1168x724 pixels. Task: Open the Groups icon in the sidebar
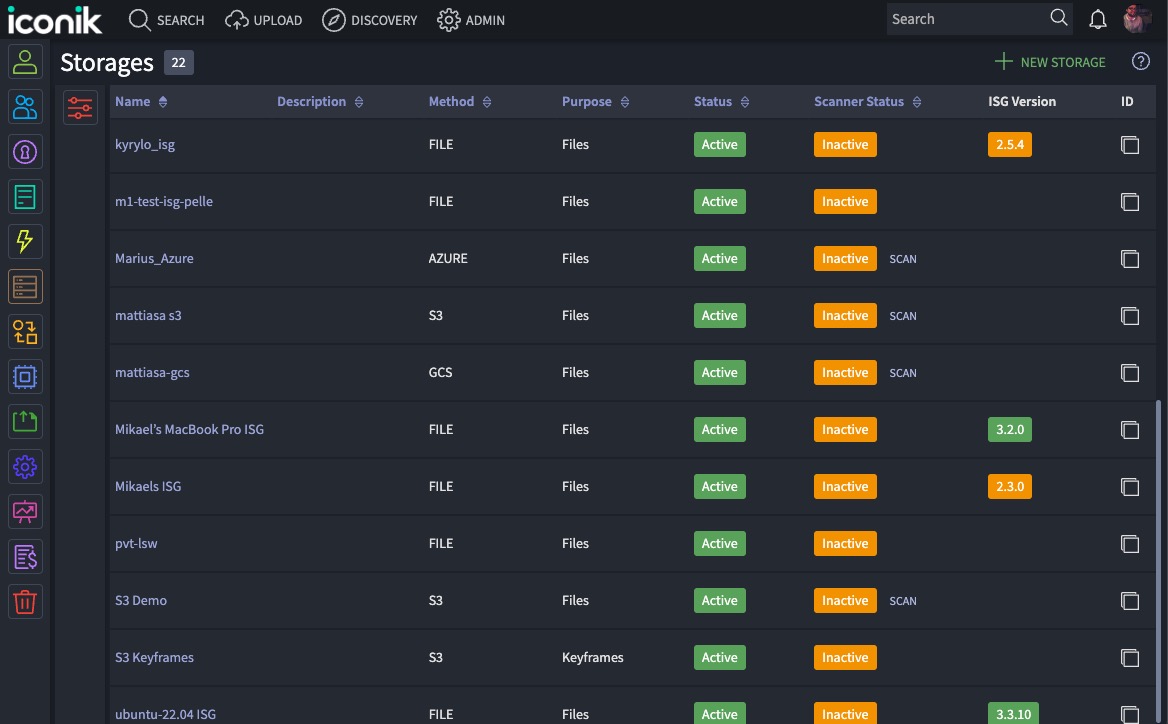(x=25, y=107)
